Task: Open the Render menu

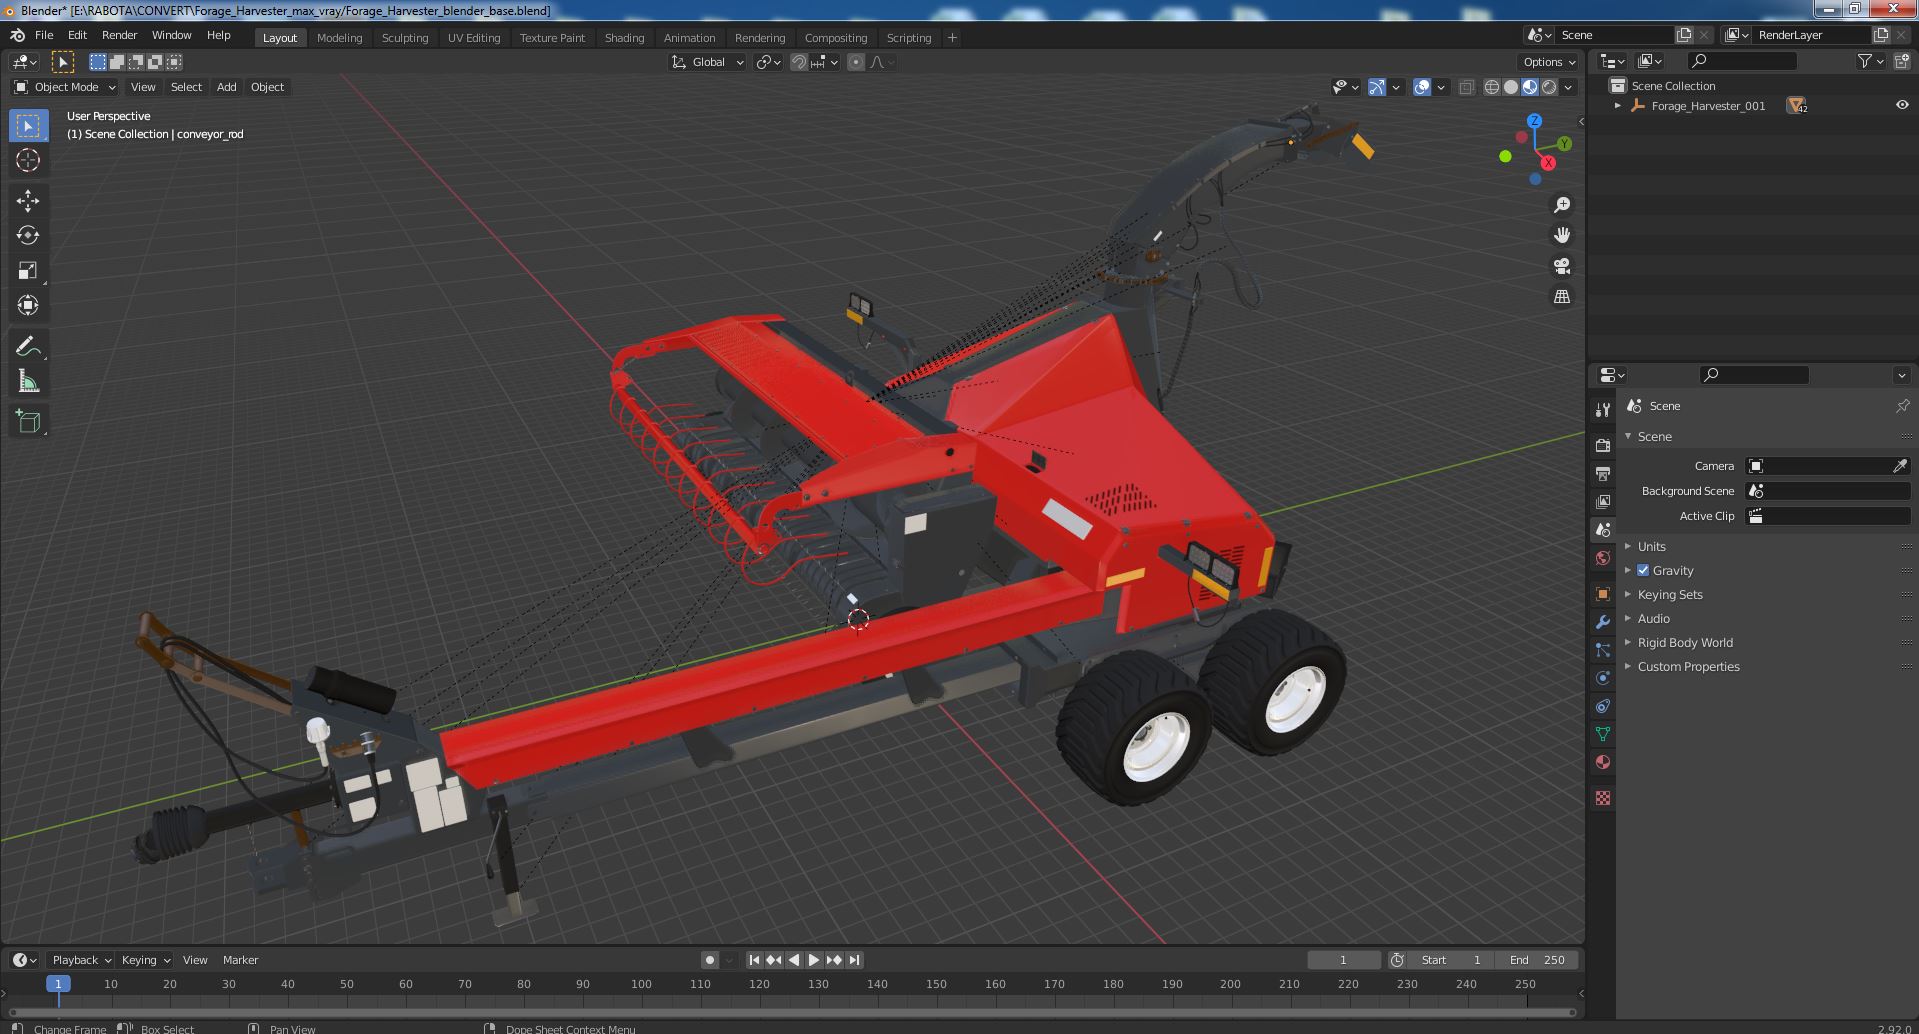Action: click(x=119, y=35)
